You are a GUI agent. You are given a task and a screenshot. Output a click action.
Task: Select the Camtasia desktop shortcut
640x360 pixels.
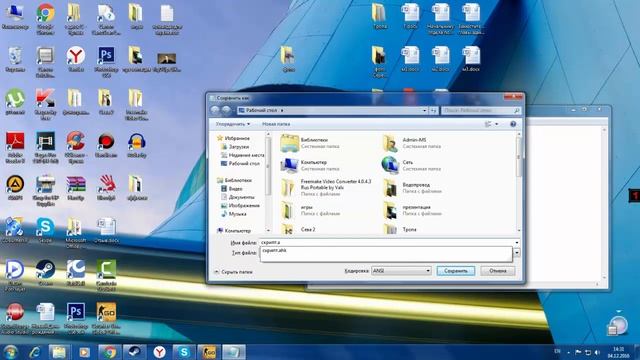coord(107,275)
